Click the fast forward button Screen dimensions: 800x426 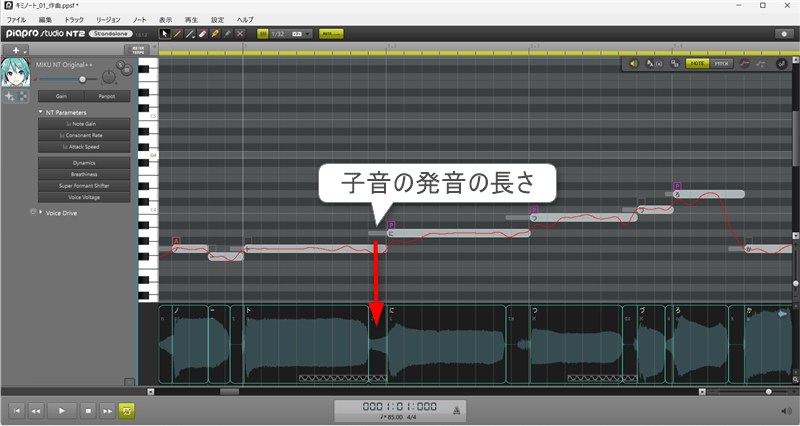click(107, 410)
